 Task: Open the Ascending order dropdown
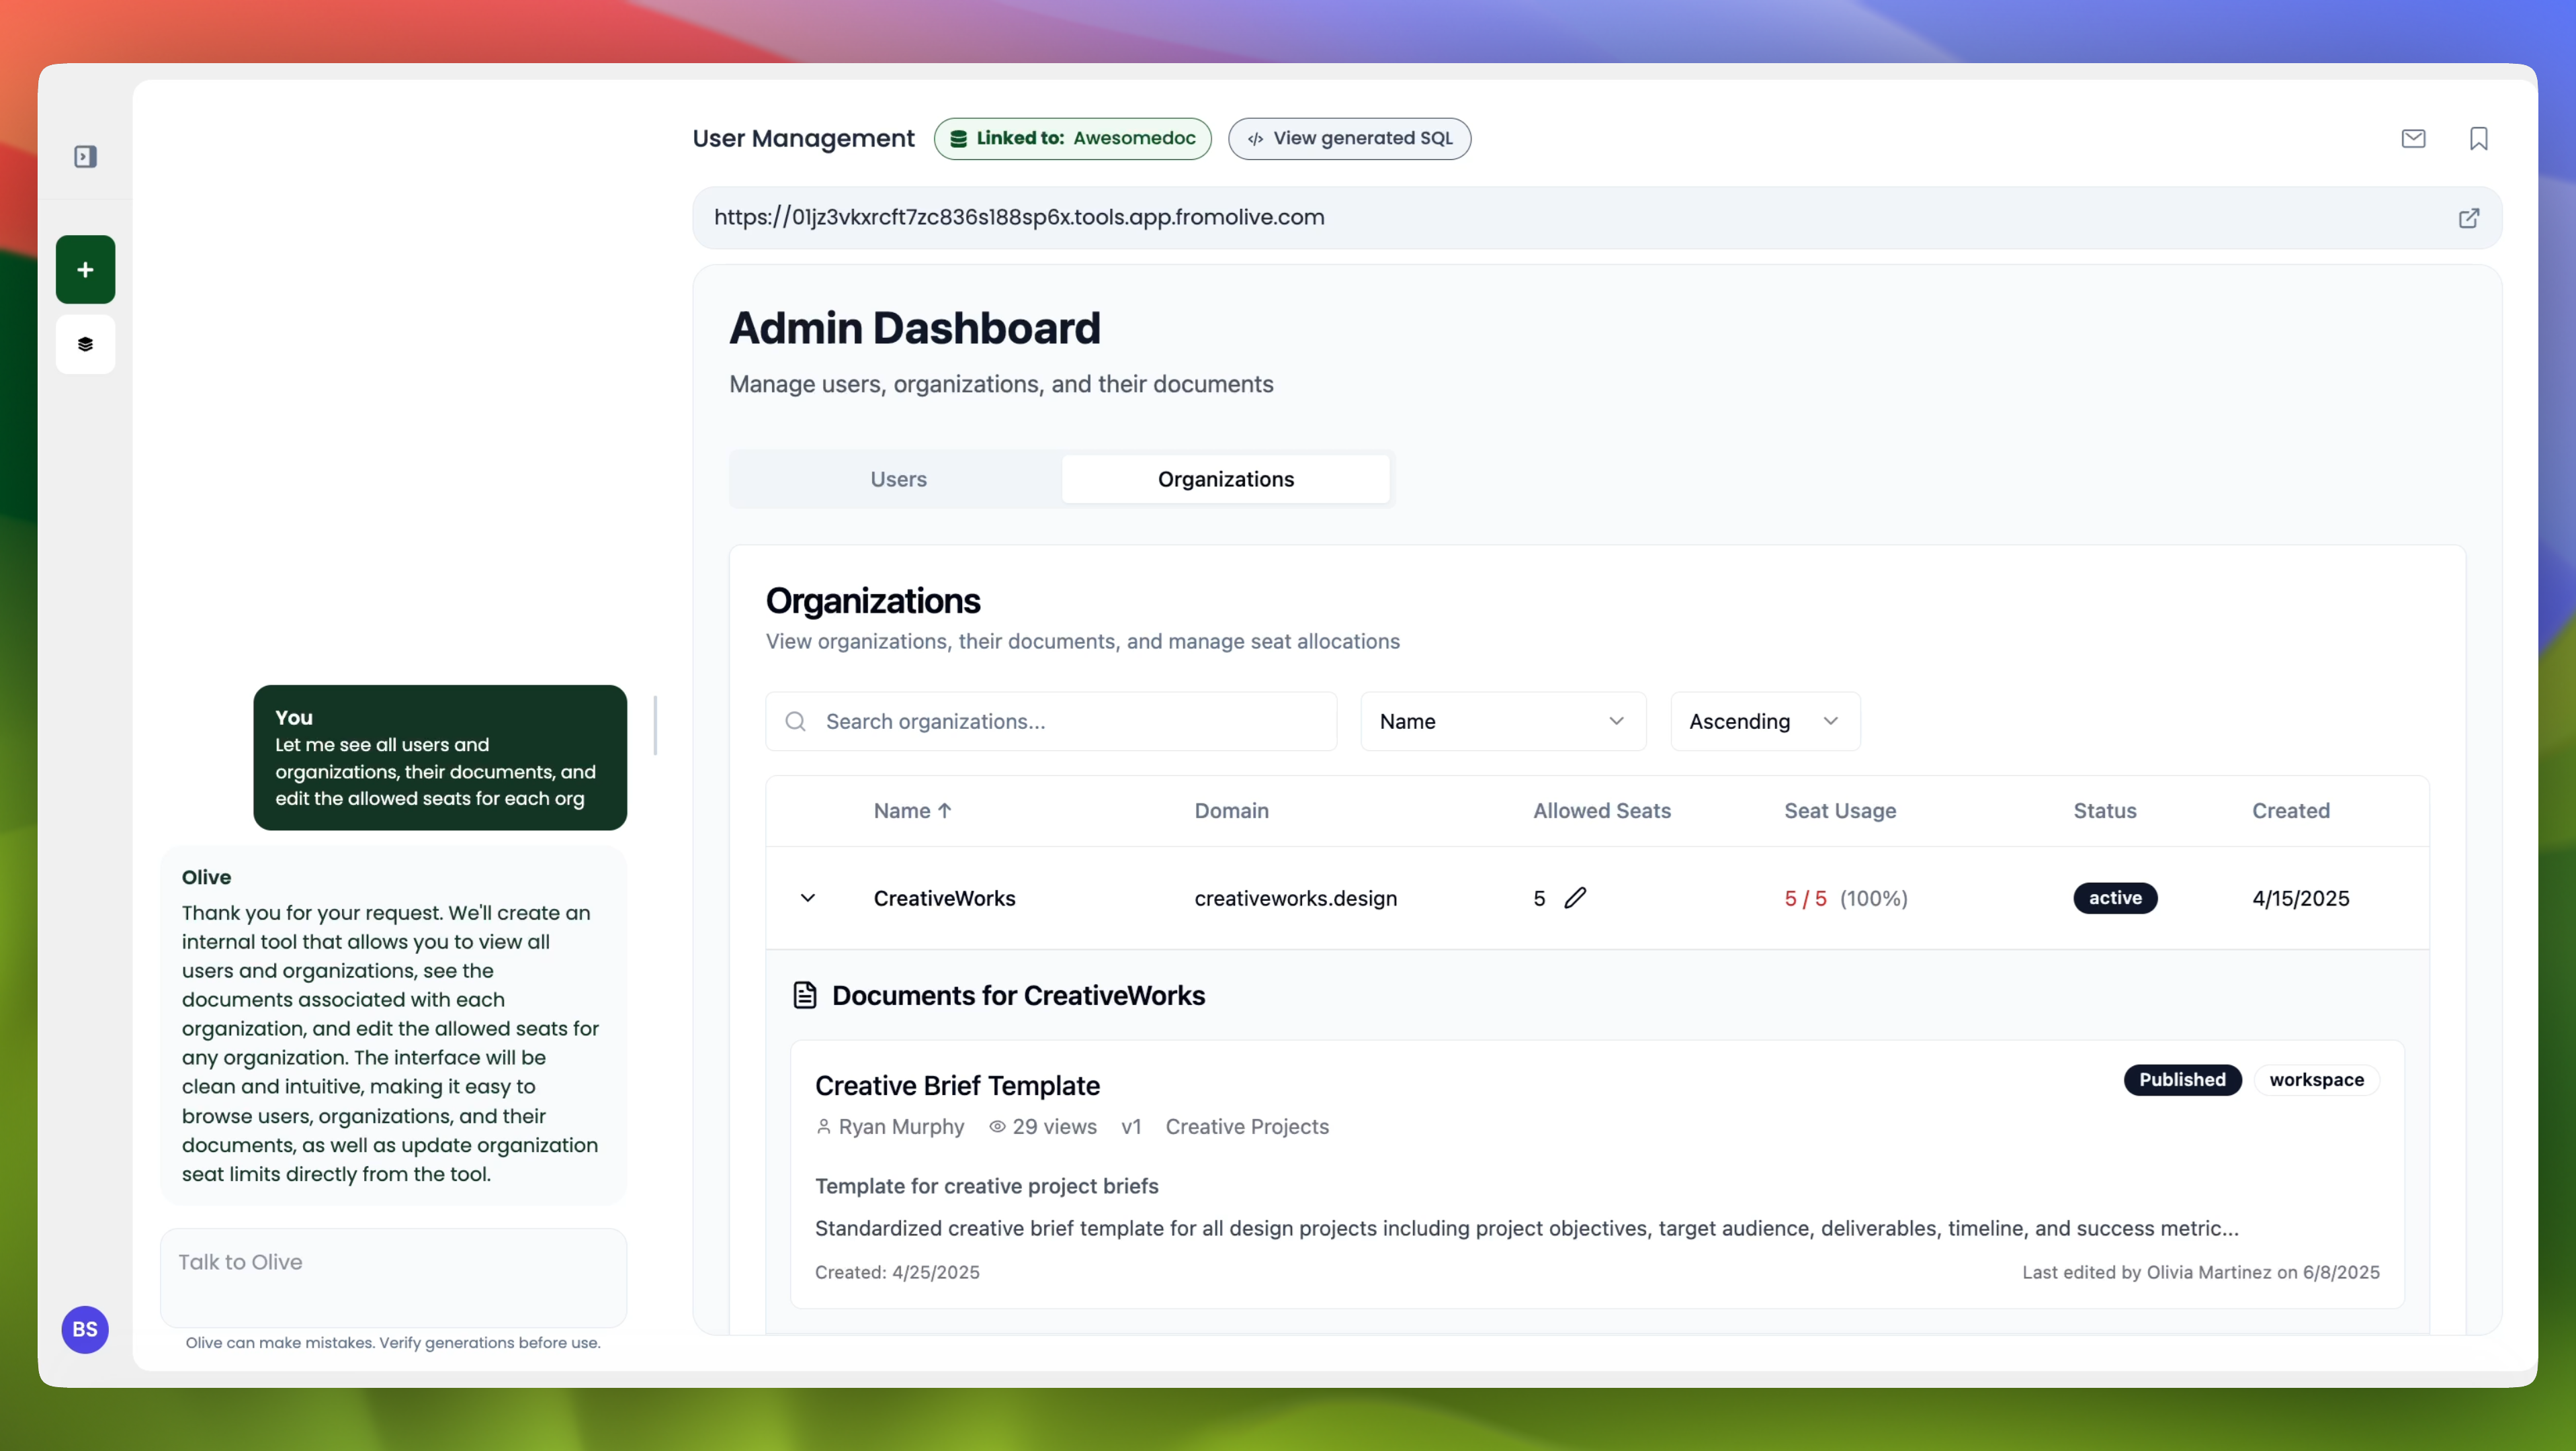tap(1764, 721)
